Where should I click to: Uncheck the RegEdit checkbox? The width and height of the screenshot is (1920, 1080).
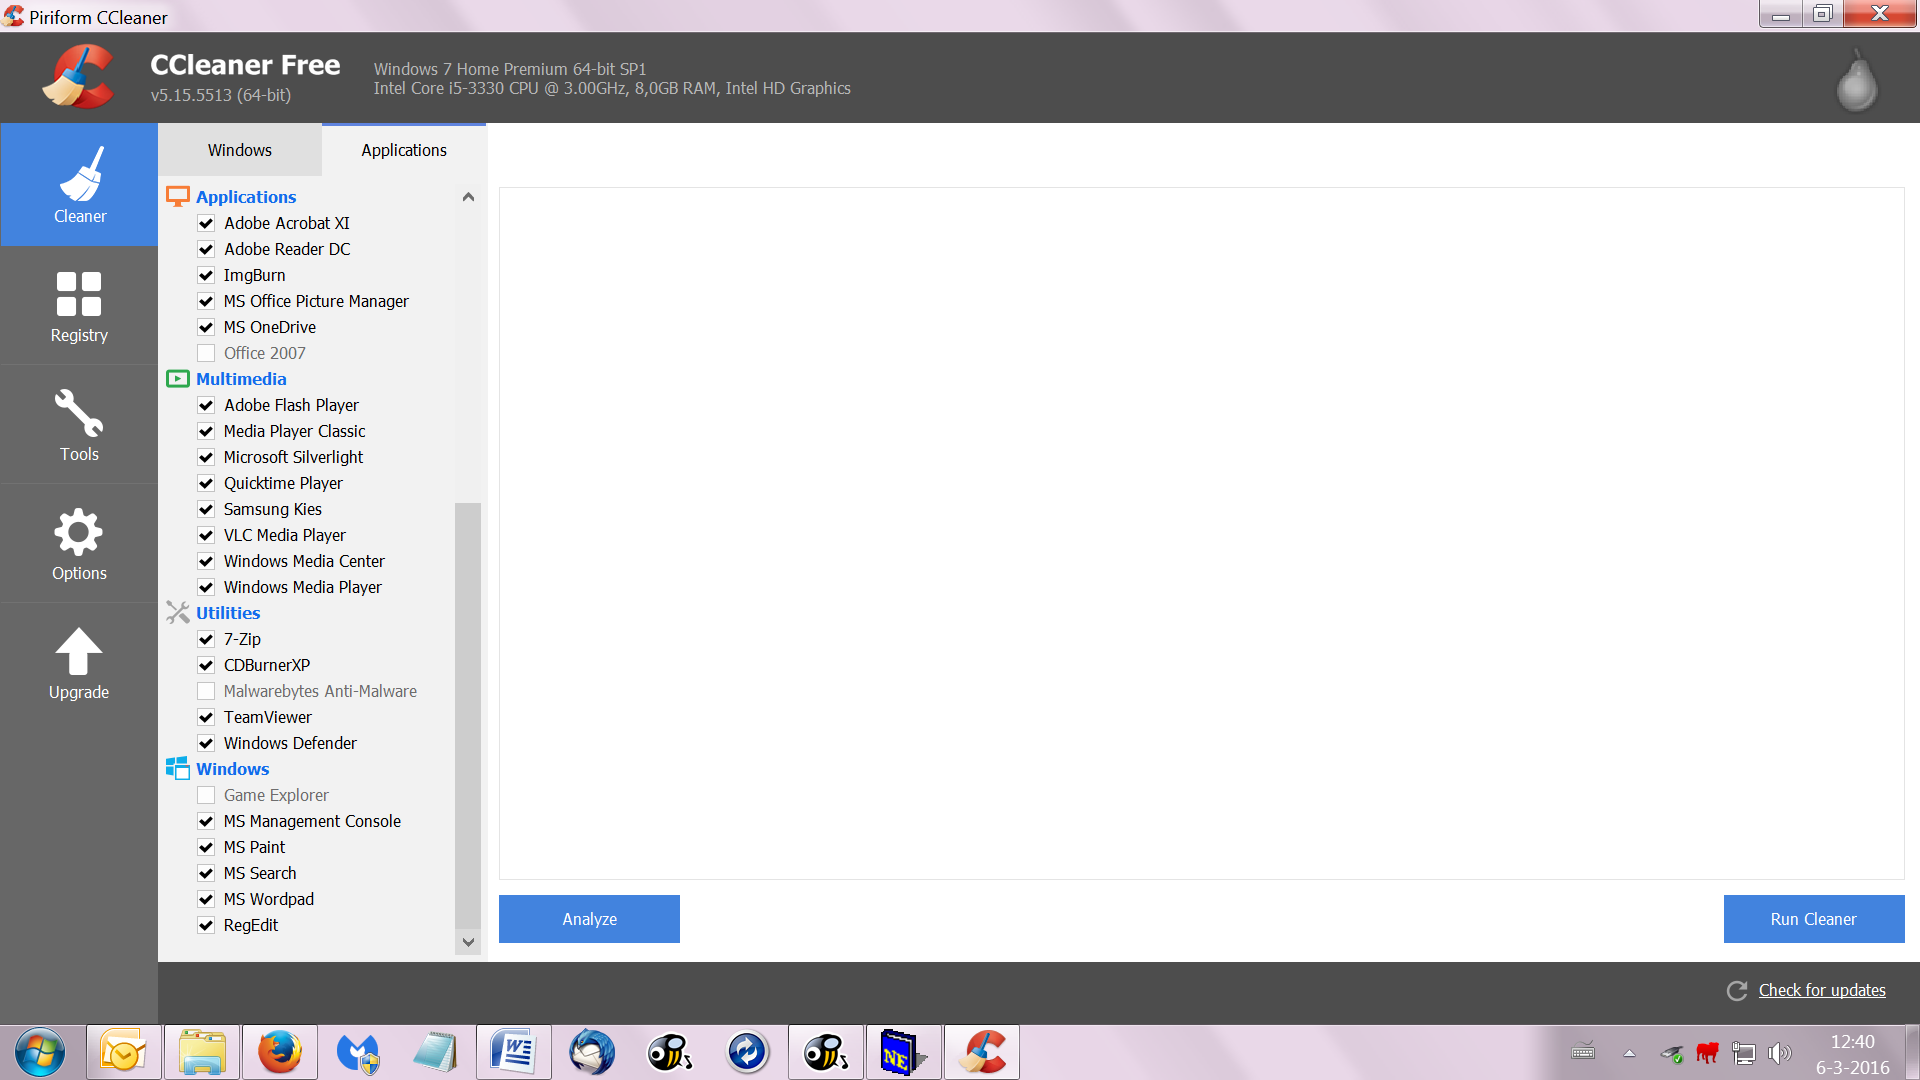pos(206,925)
